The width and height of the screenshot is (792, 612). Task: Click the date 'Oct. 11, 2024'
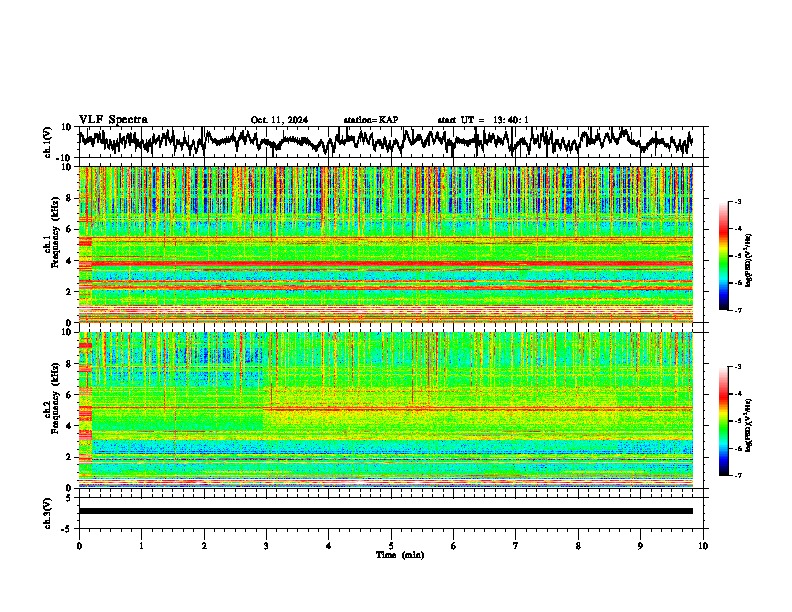point(279,120)
